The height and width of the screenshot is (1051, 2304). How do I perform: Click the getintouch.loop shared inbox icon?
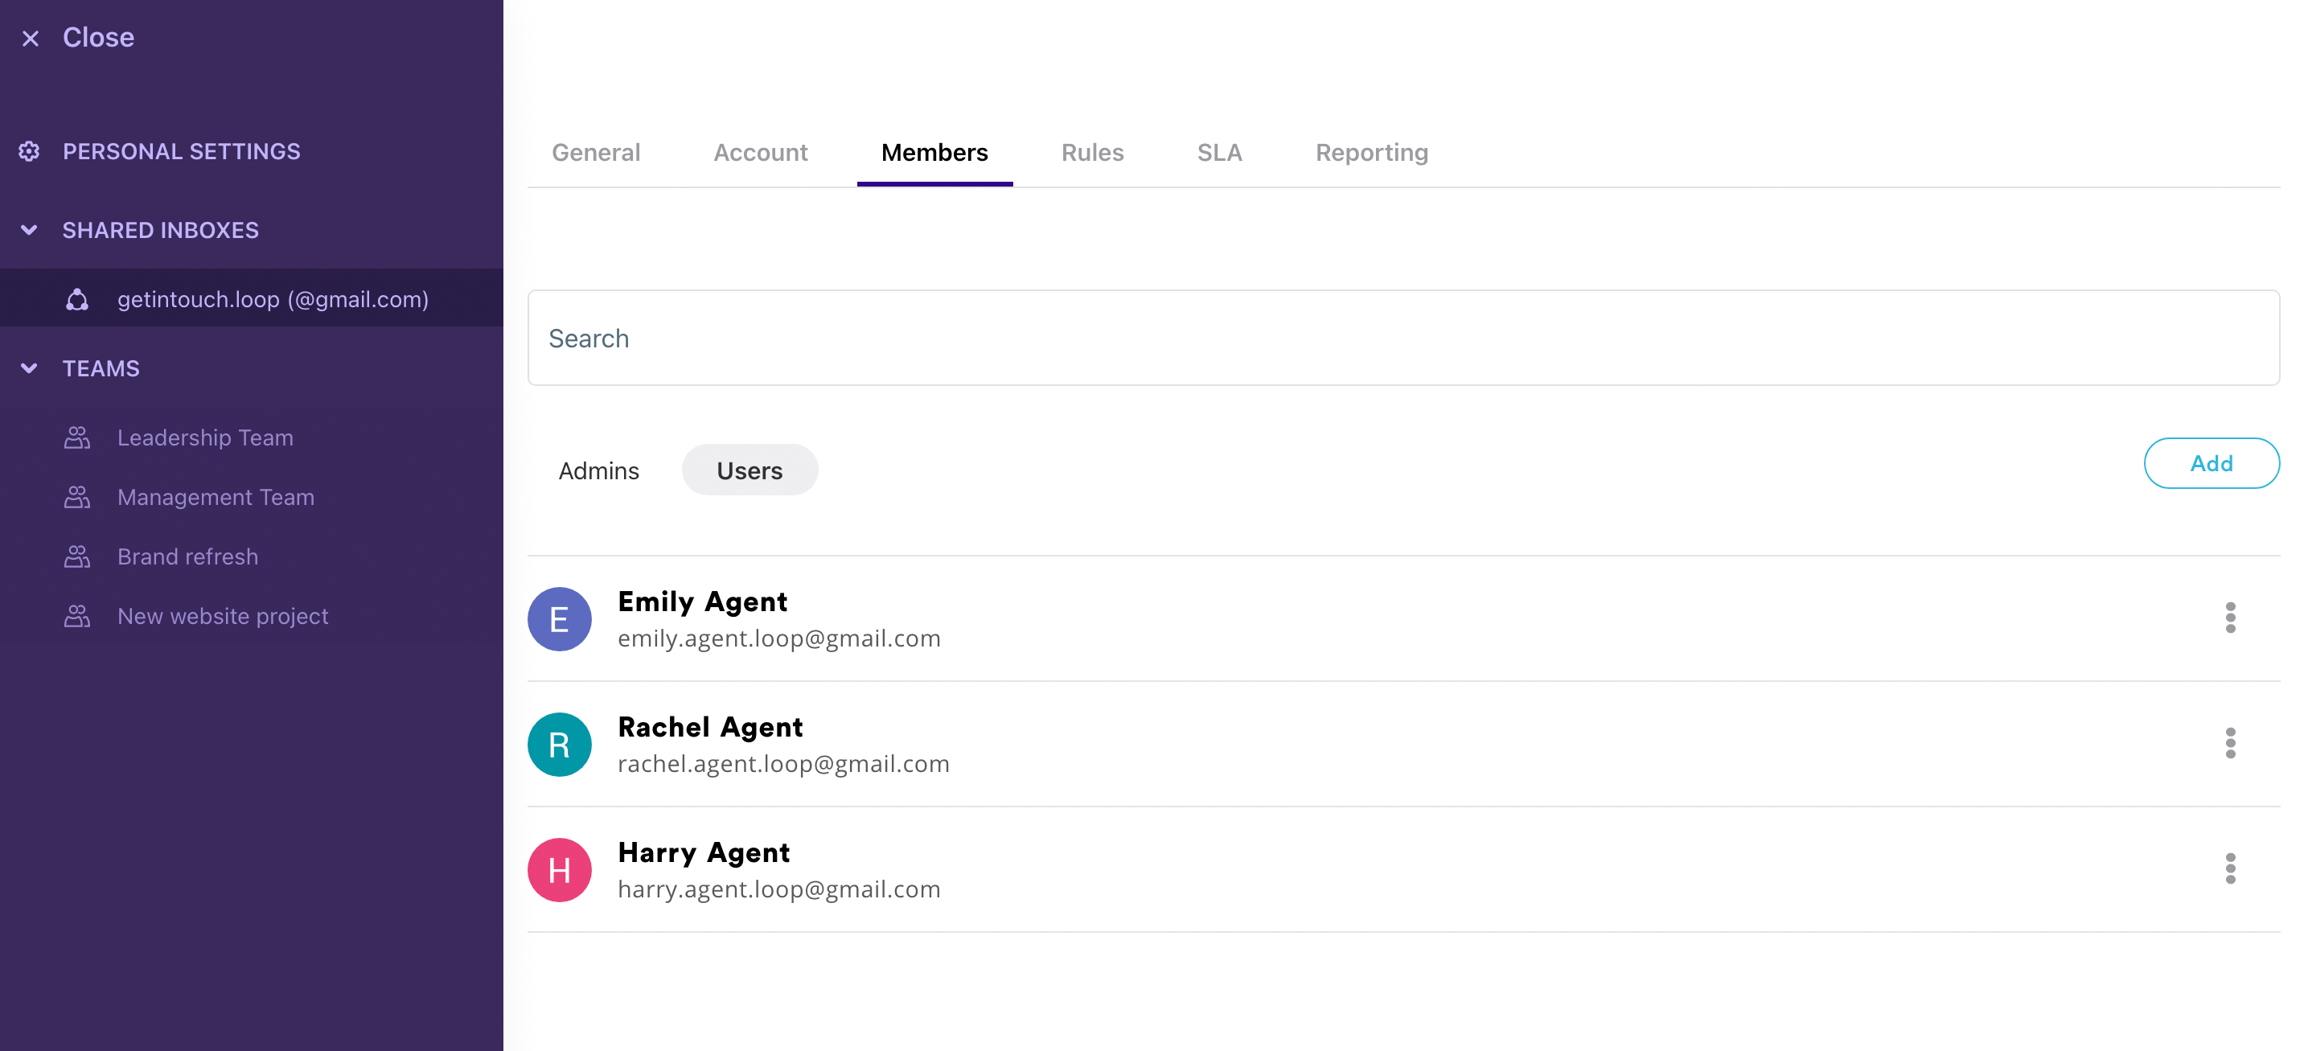click(x=77, y=299)
